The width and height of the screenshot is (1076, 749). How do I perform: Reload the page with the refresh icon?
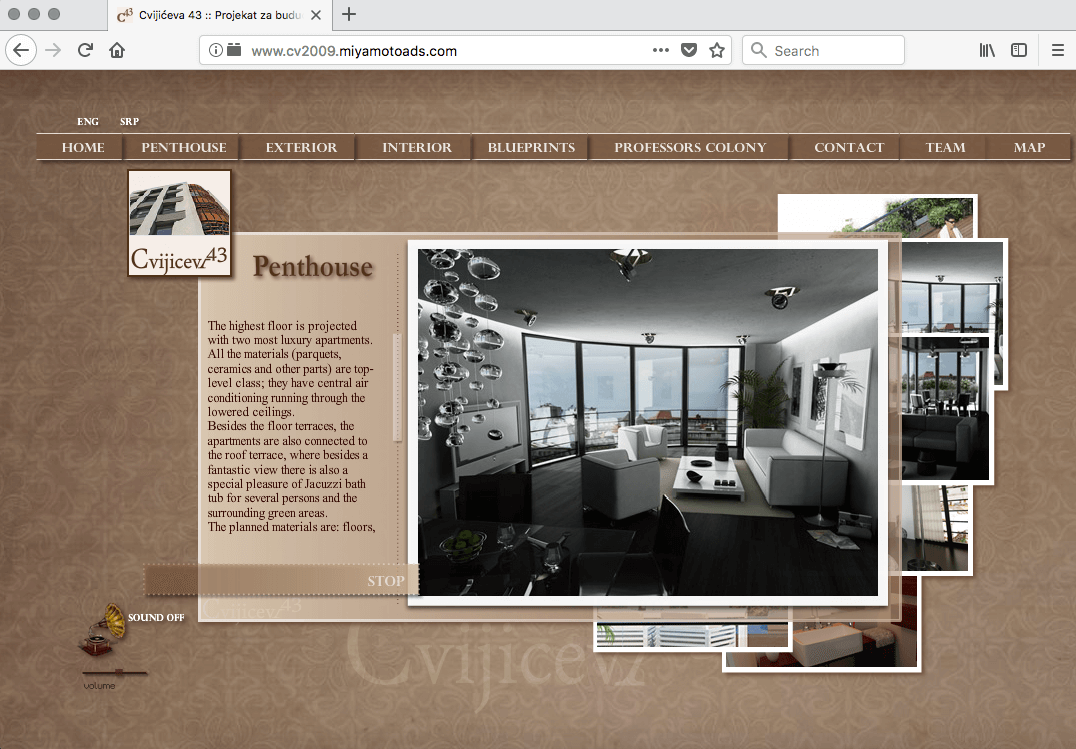coord(85,50)
